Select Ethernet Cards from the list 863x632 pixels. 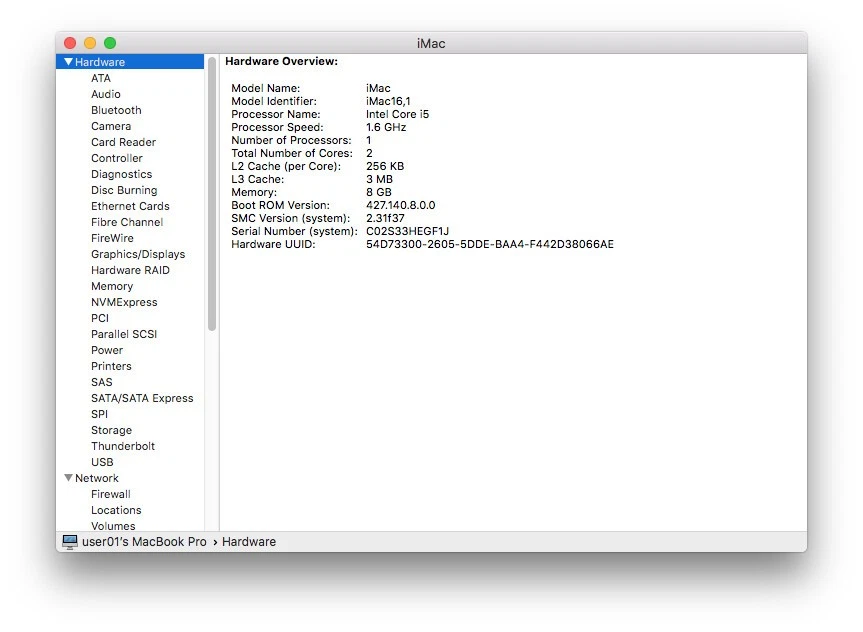tap(127, 206)
